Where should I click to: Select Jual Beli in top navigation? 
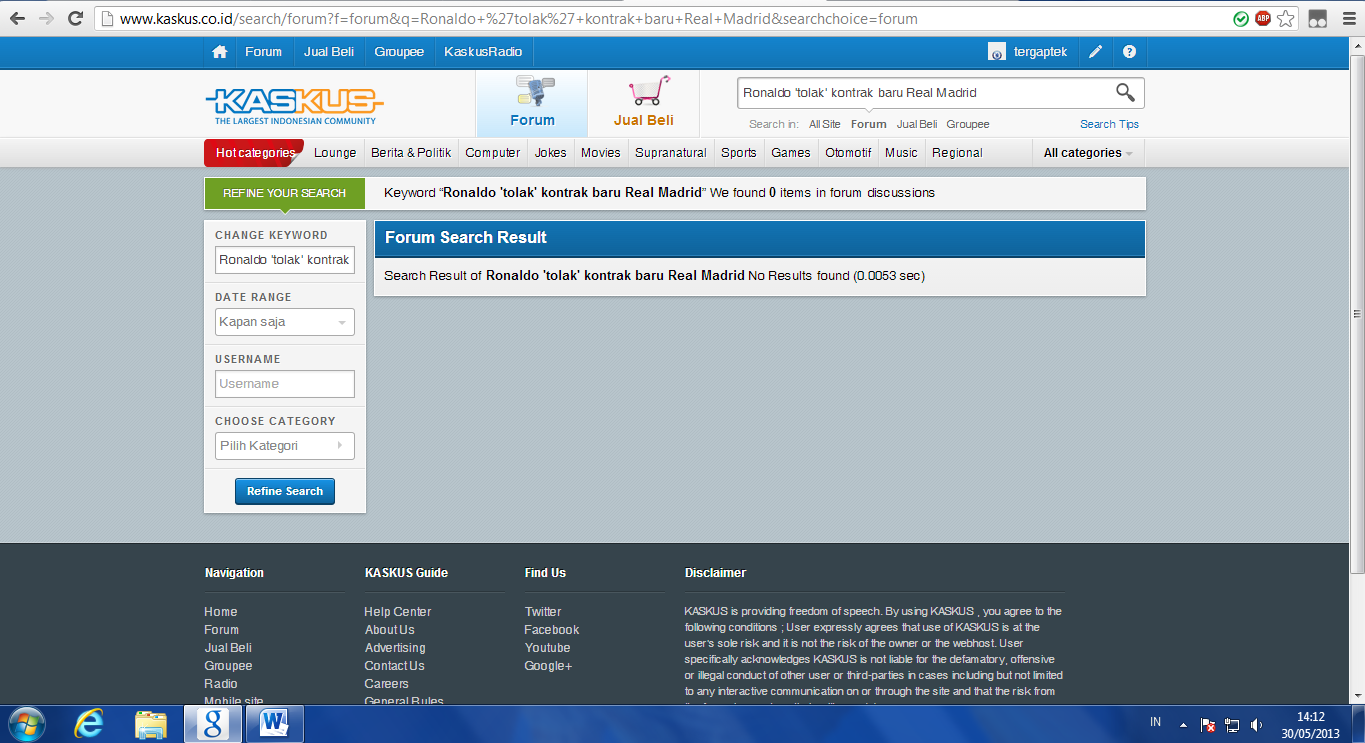[329, 52]
